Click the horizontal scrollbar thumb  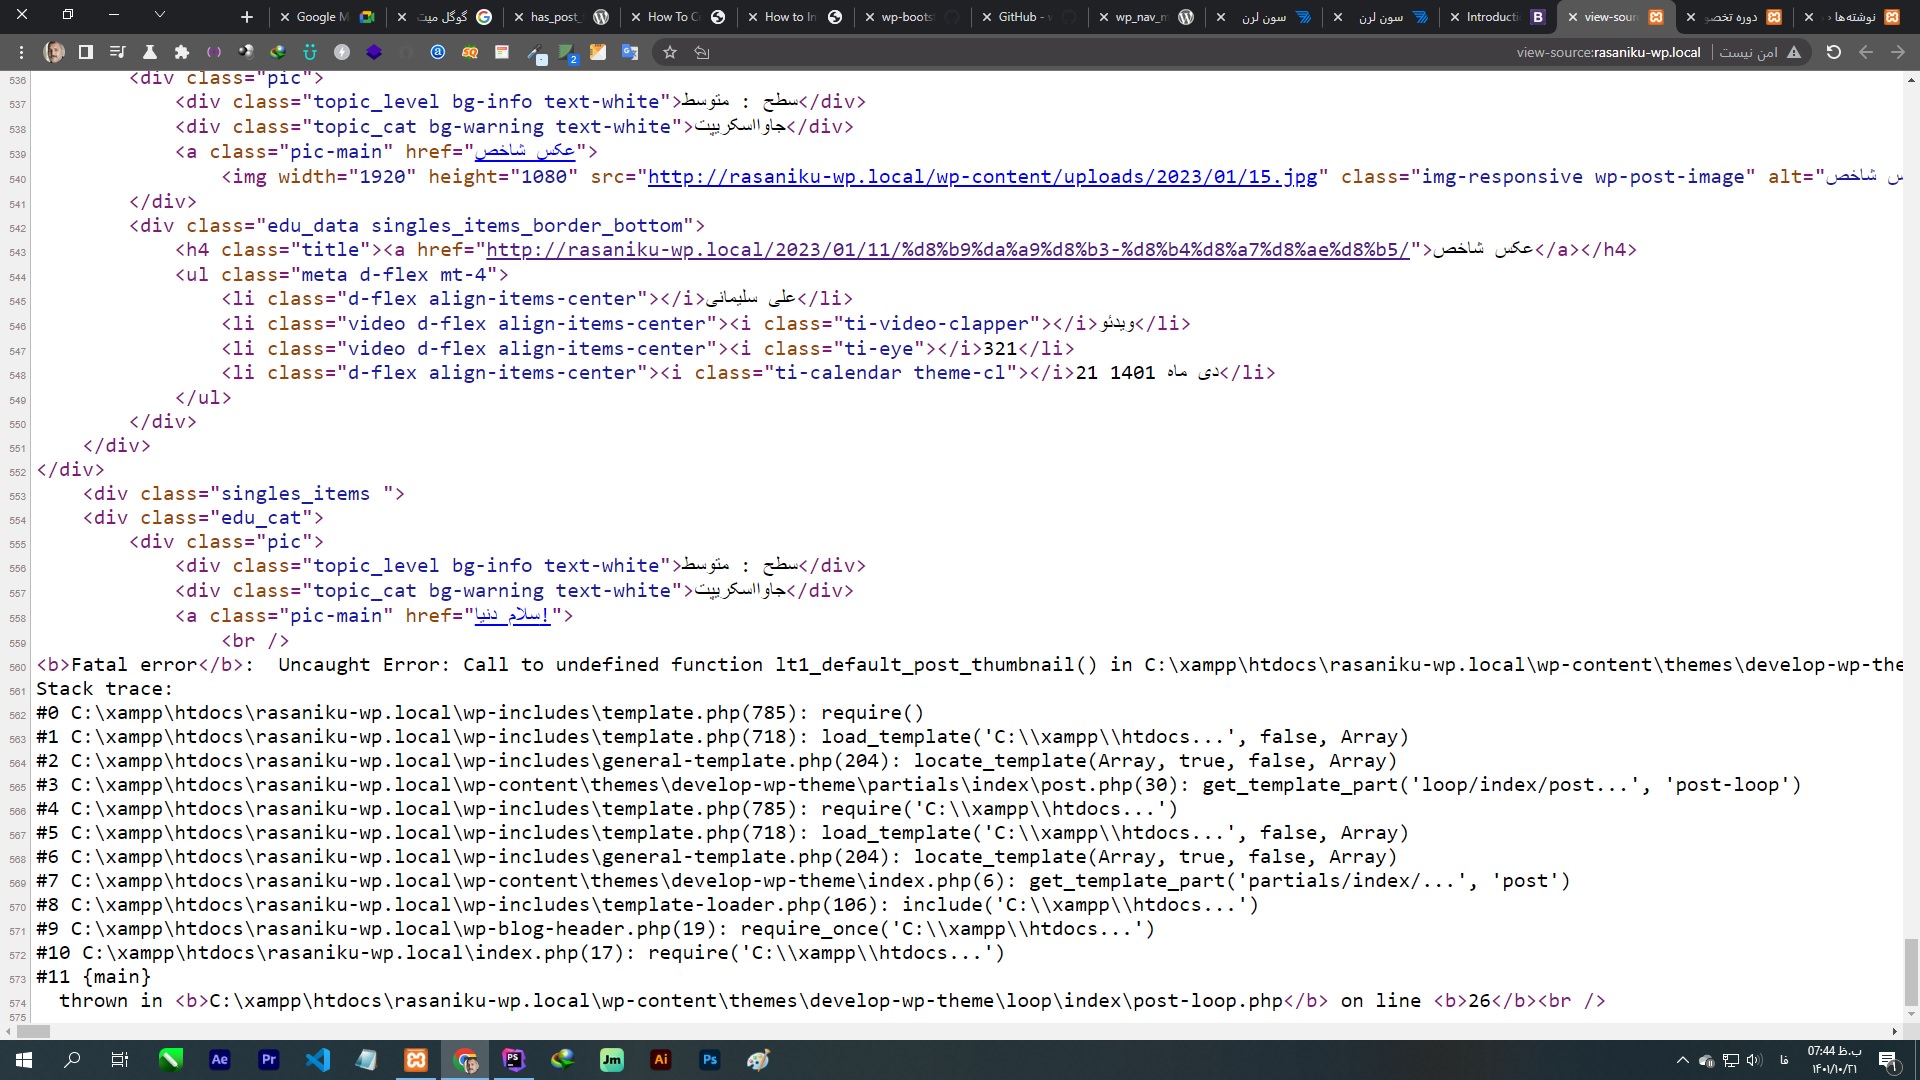point(33,1031)
